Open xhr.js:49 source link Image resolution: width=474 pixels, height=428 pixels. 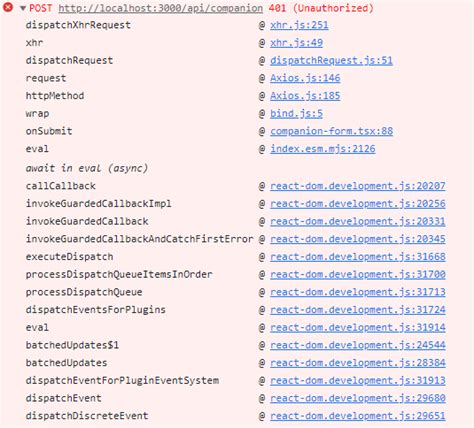pyautogui.click(x=296, y=43)
